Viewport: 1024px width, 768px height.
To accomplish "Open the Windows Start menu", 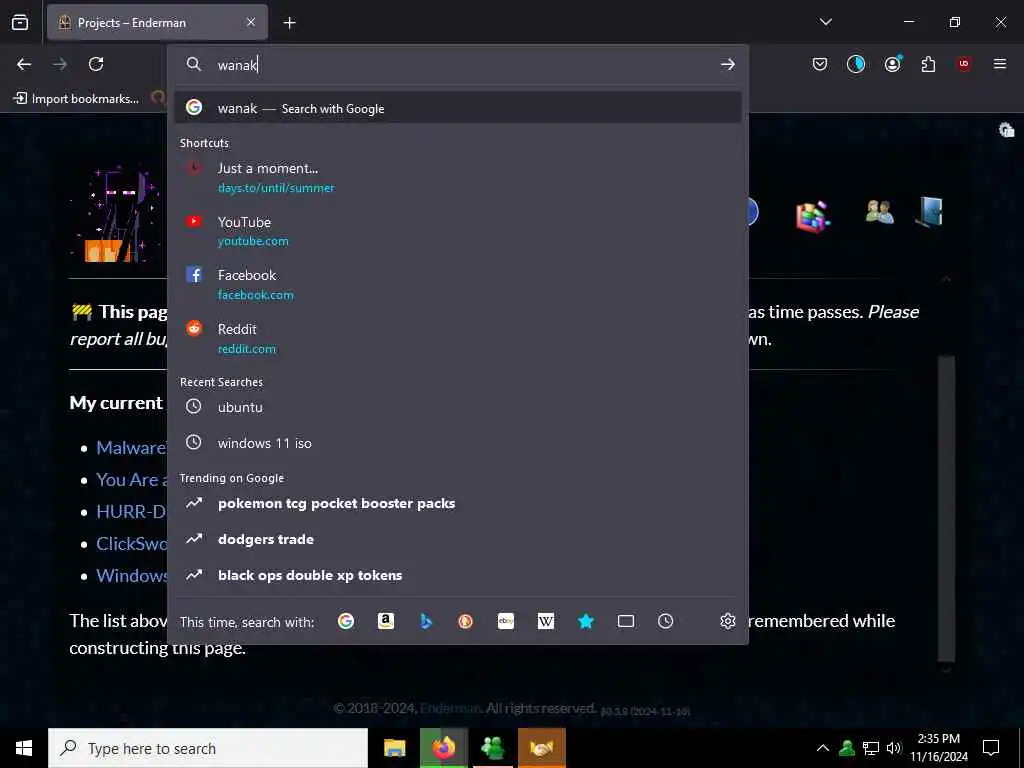I will [x=24, y=748].
